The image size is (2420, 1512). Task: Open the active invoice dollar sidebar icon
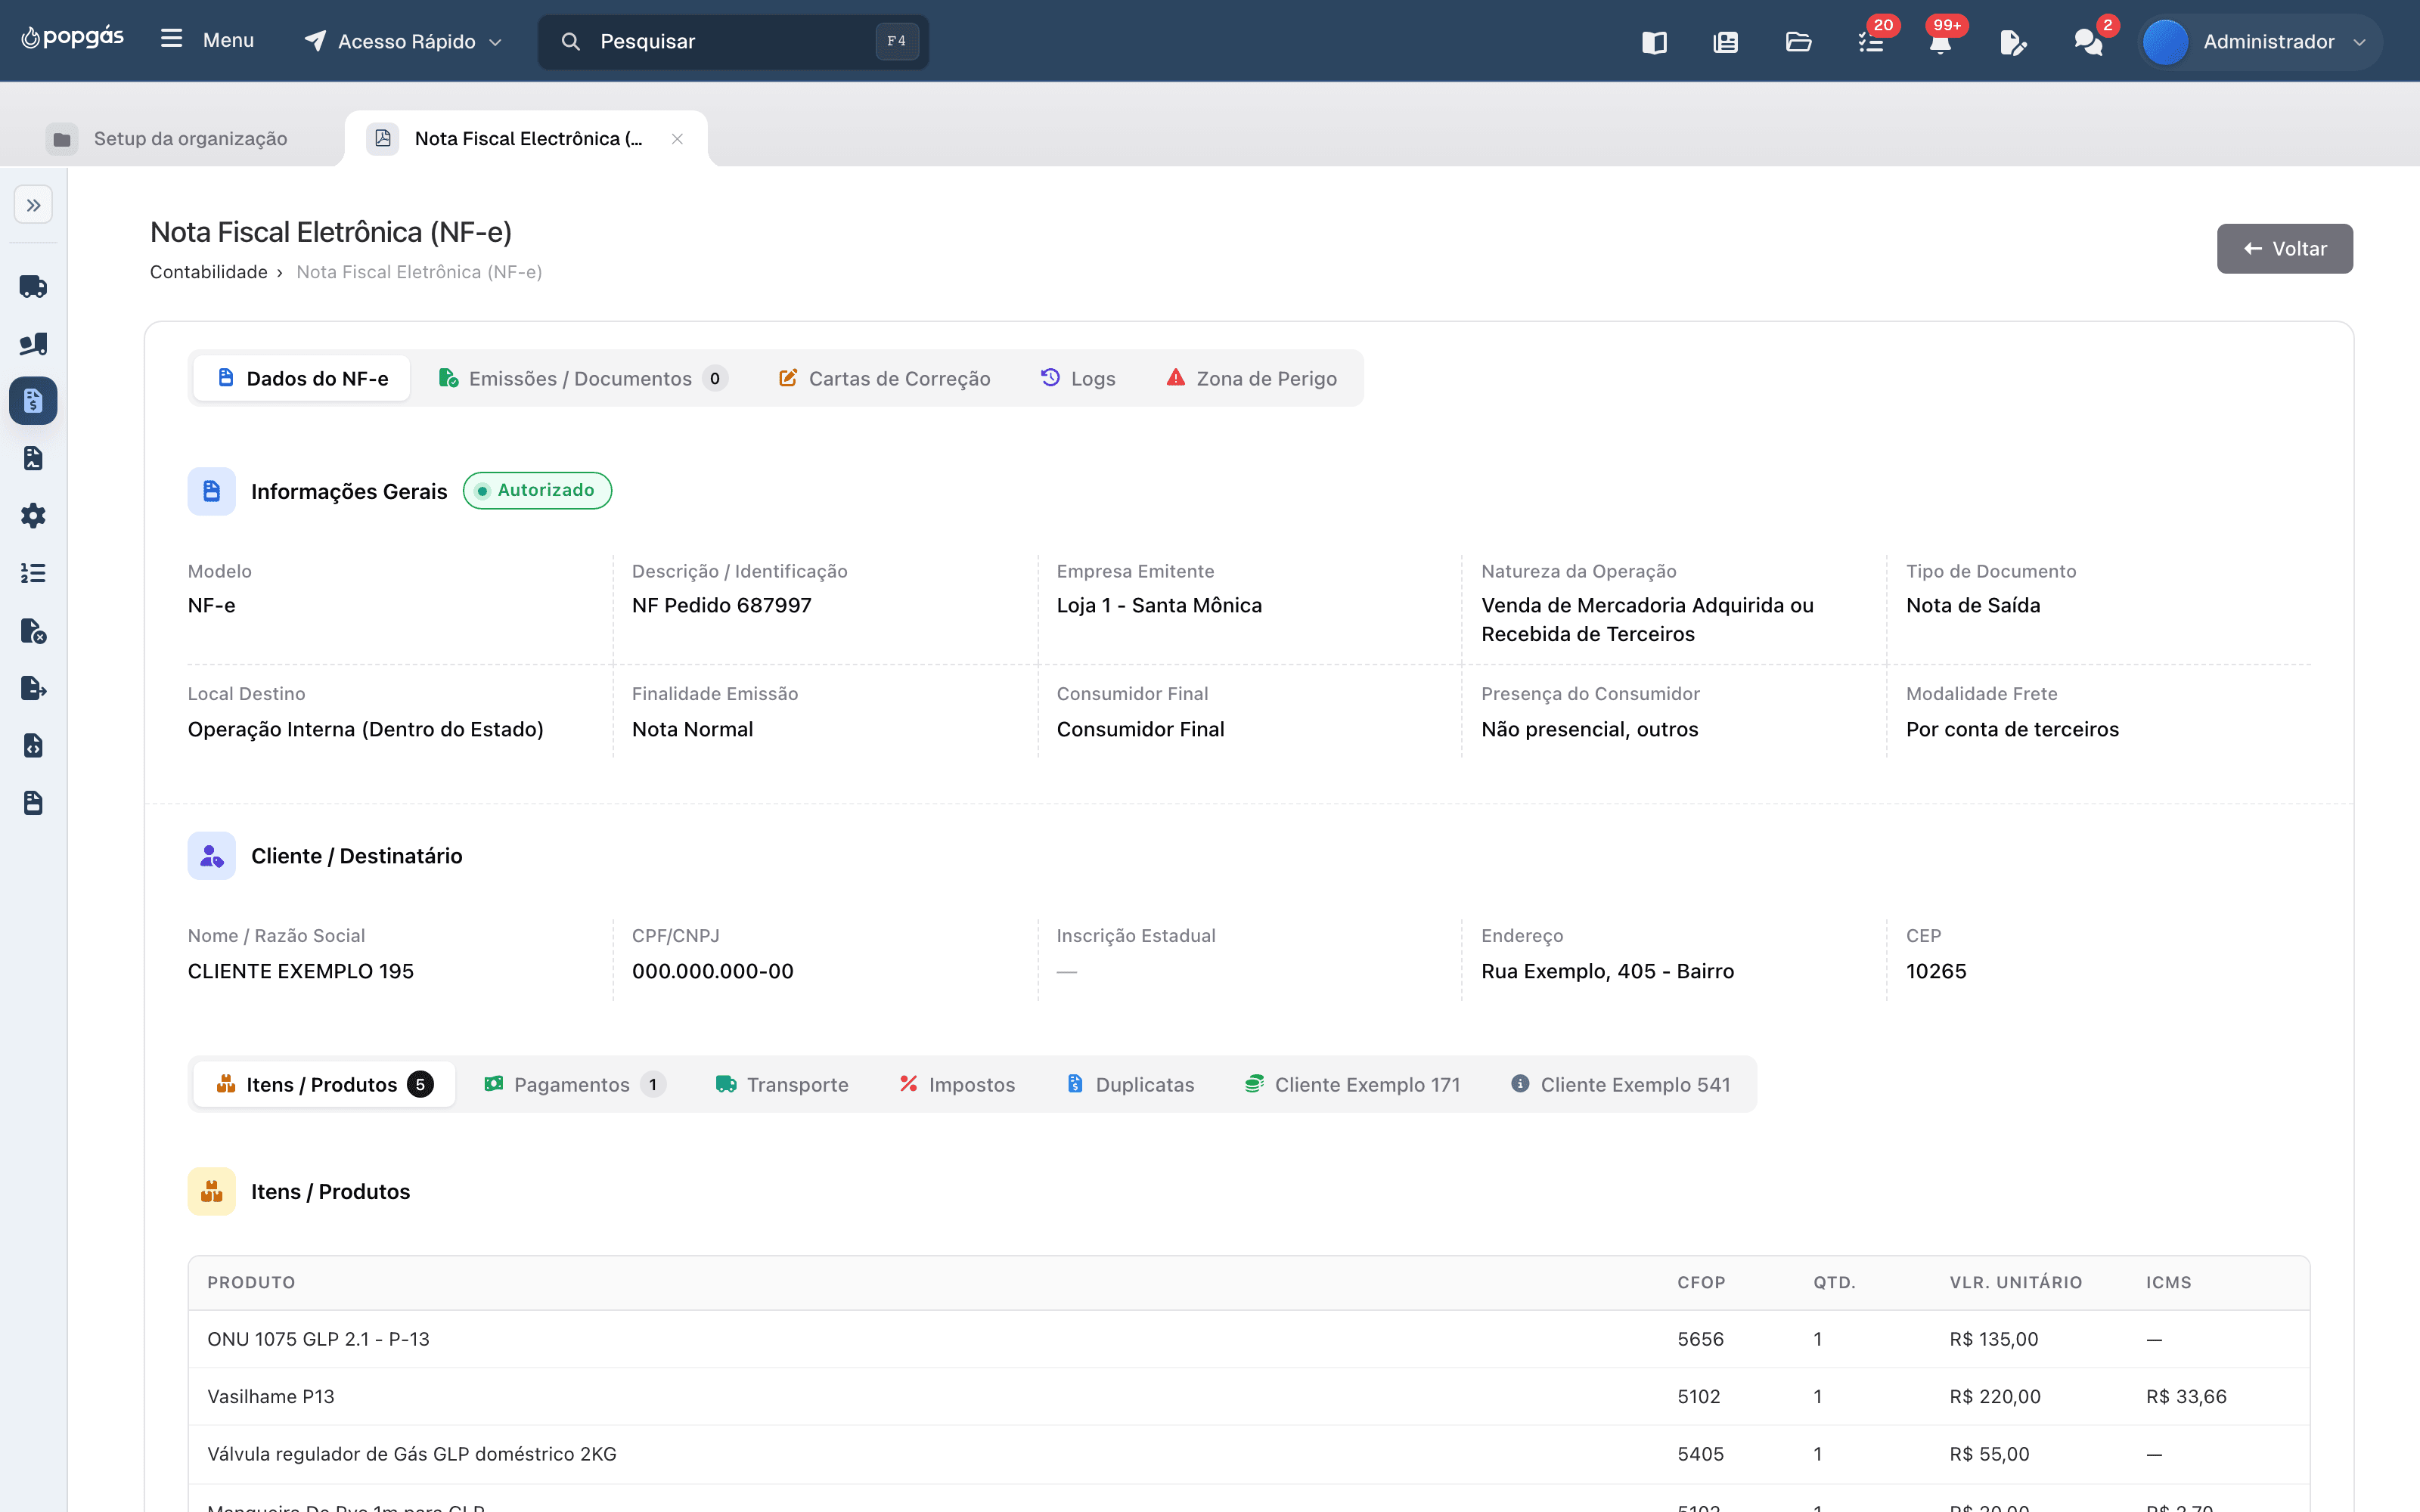tap(33, 401)
